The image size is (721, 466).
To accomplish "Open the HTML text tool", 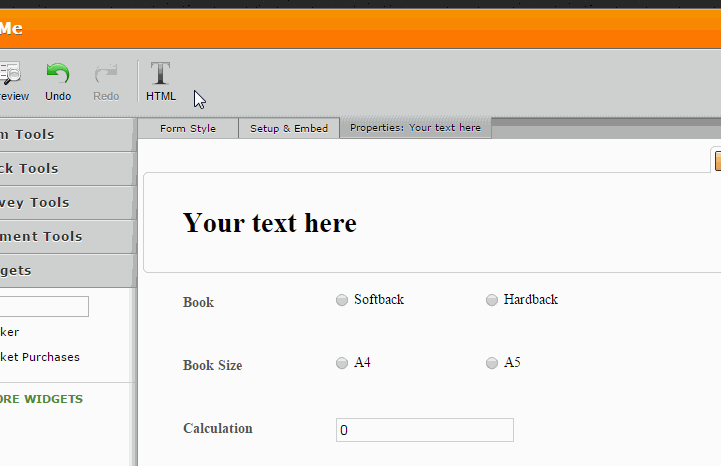I will coord(160,82).
